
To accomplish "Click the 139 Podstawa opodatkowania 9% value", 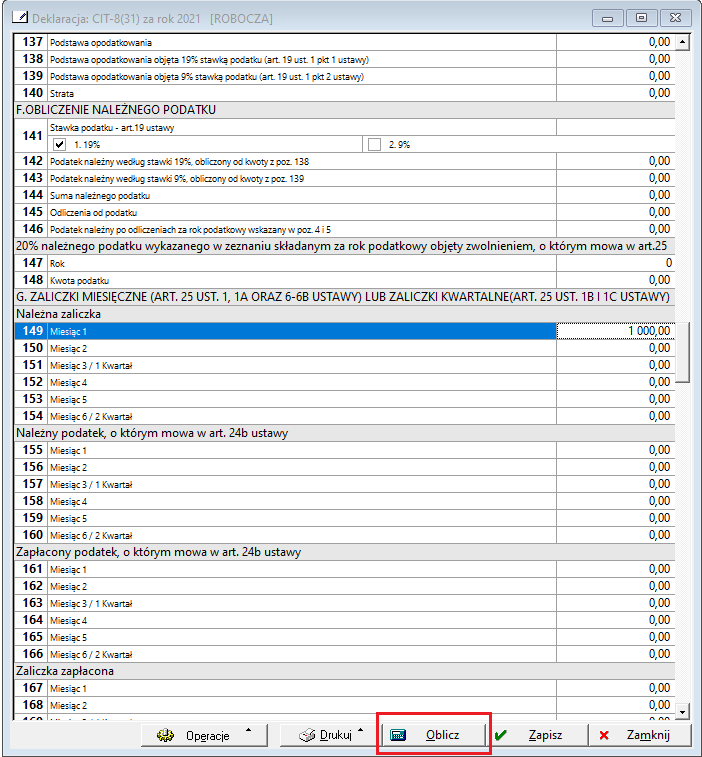I will point(616,76).
